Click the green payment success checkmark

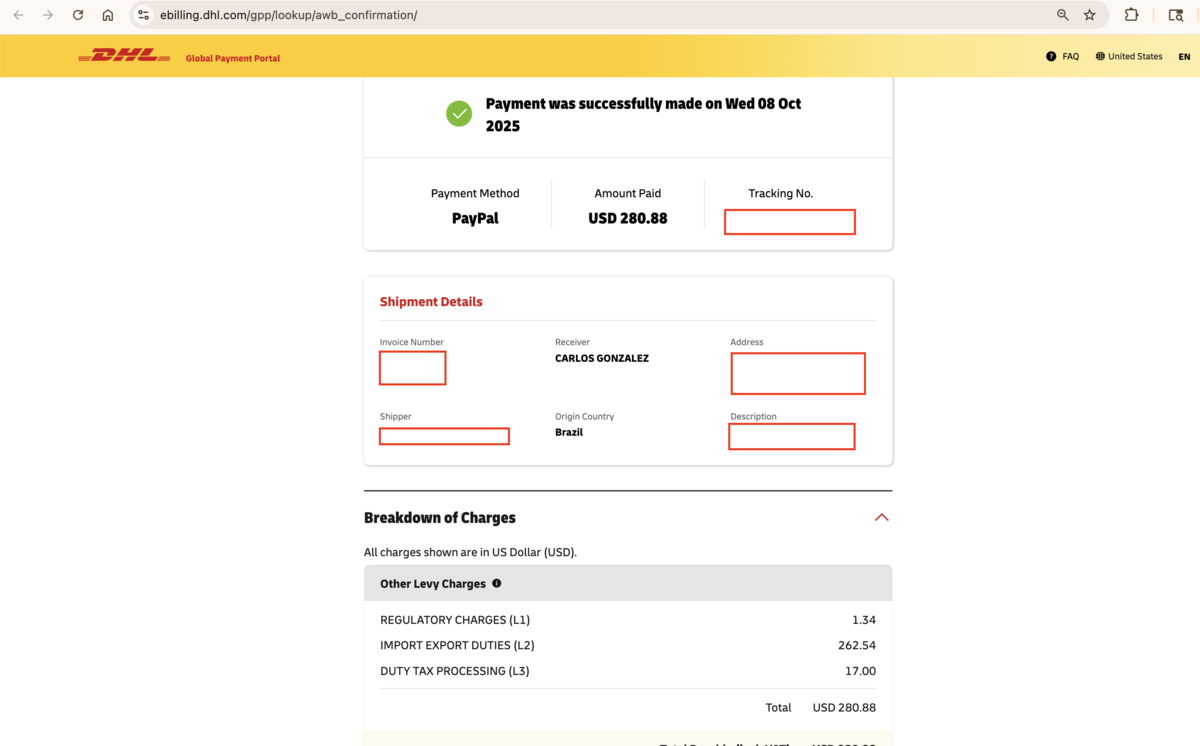pyautogui.click(x=459, y=114)
